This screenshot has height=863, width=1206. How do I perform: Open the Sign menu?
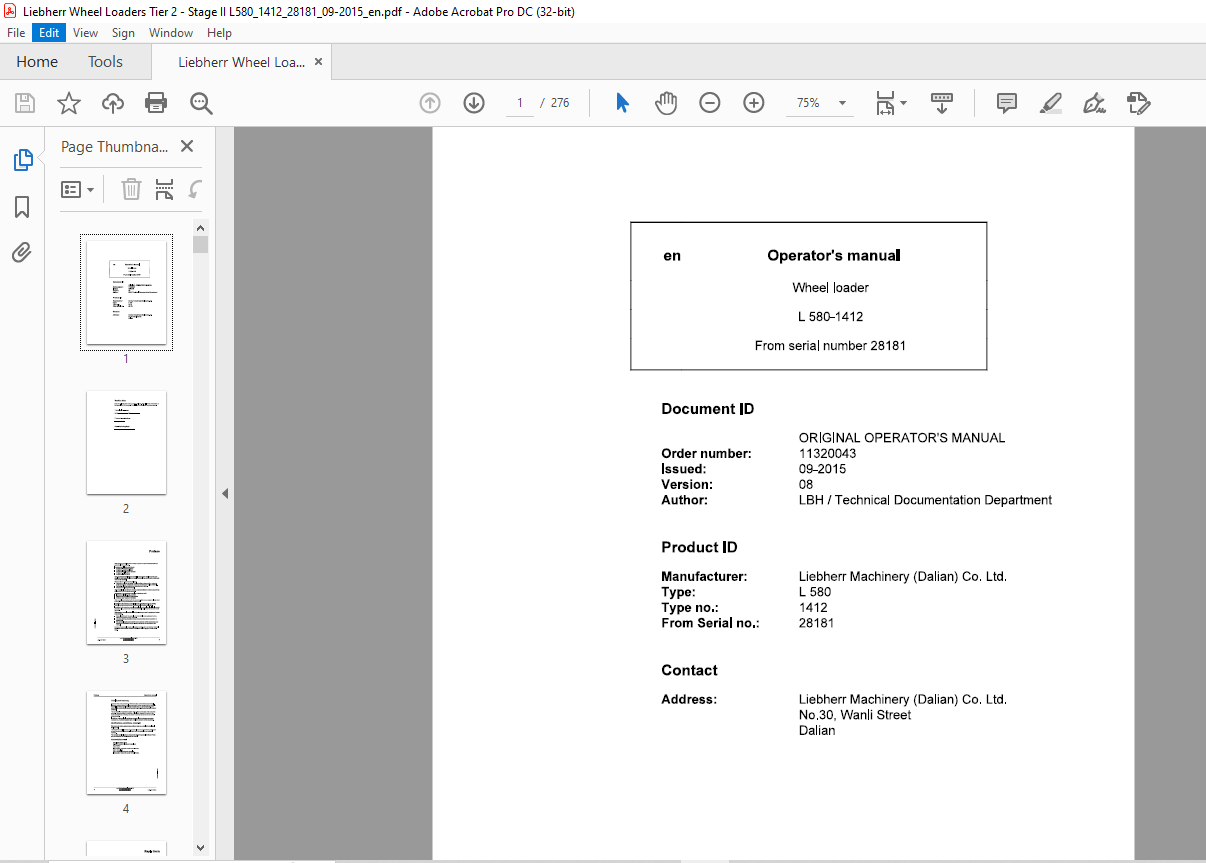[x=123, y=33]
